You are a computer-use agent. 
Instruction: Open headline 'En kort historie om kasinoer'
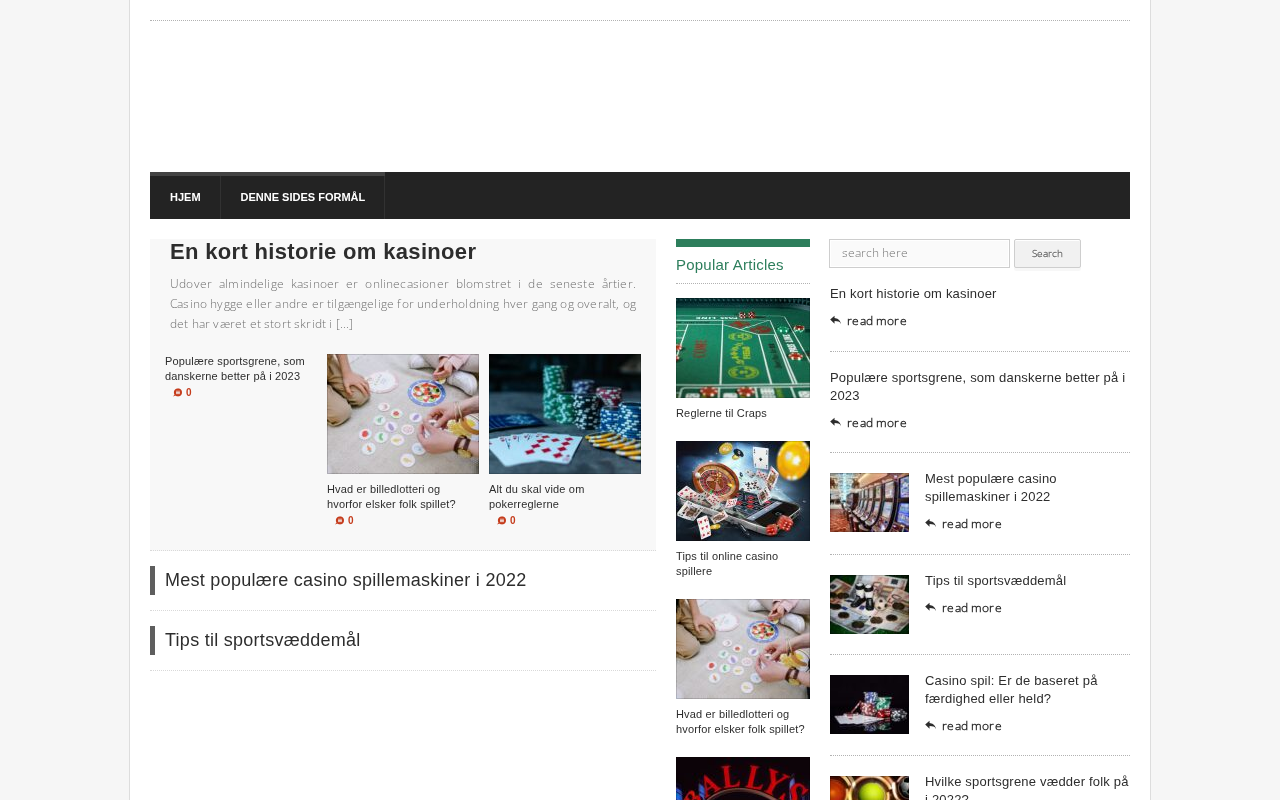click(x=323, y=252)
